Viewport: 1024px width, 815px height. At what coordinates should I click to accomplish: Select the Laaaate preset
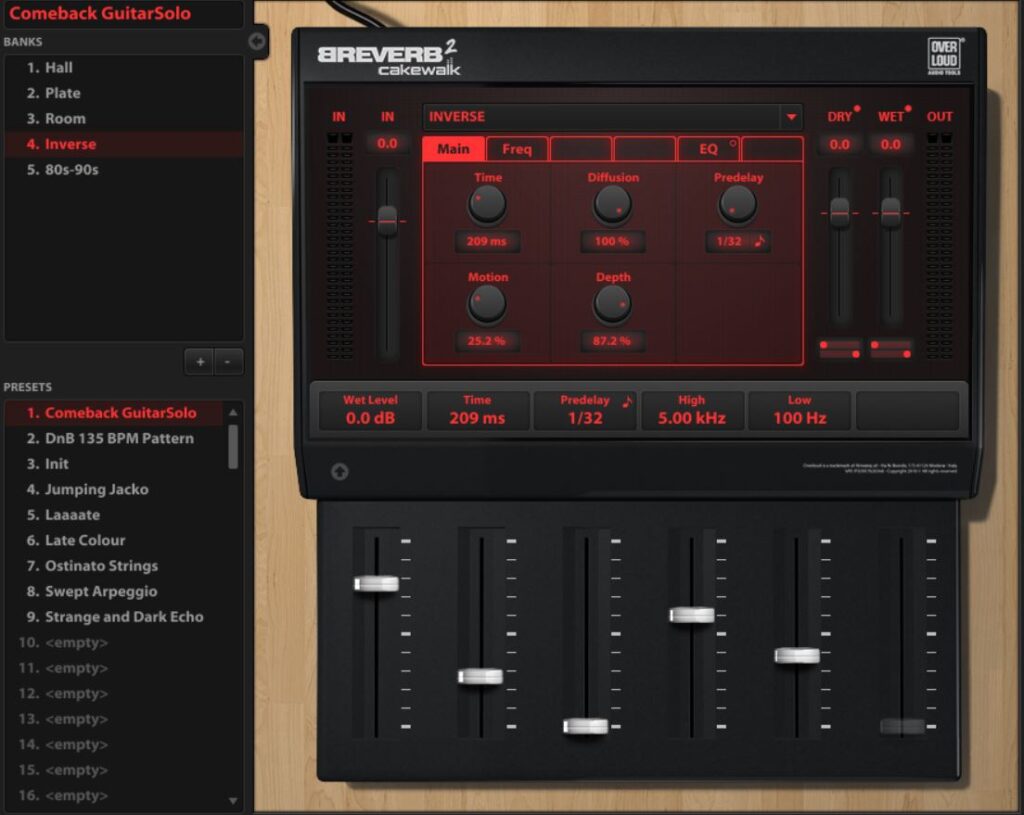pos(115,515)
